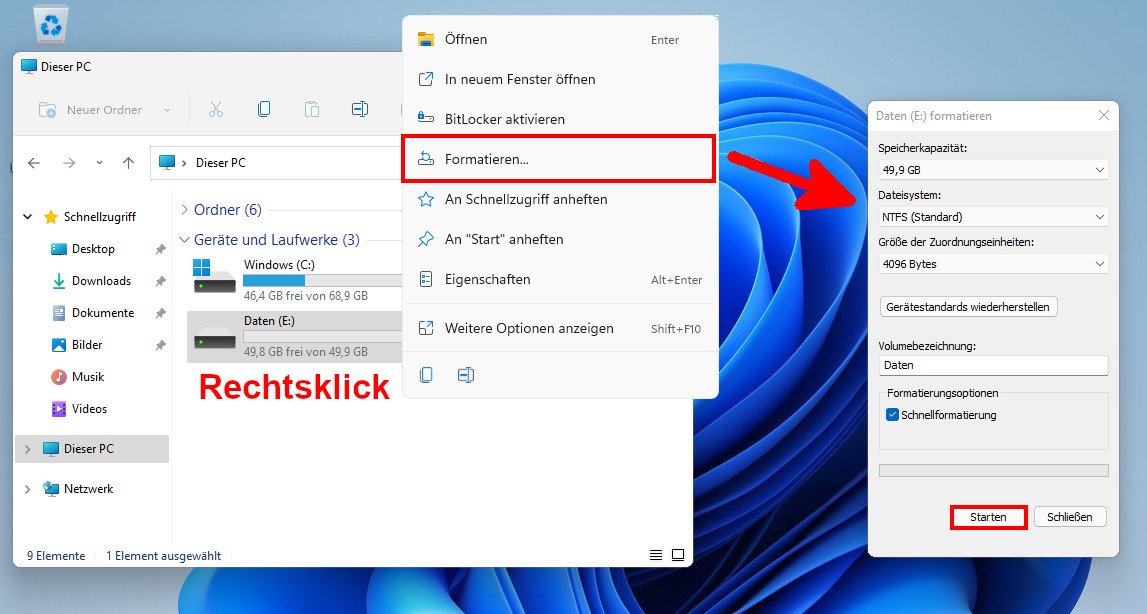
Task: Click the format progress bar
Action: point(993,468)
